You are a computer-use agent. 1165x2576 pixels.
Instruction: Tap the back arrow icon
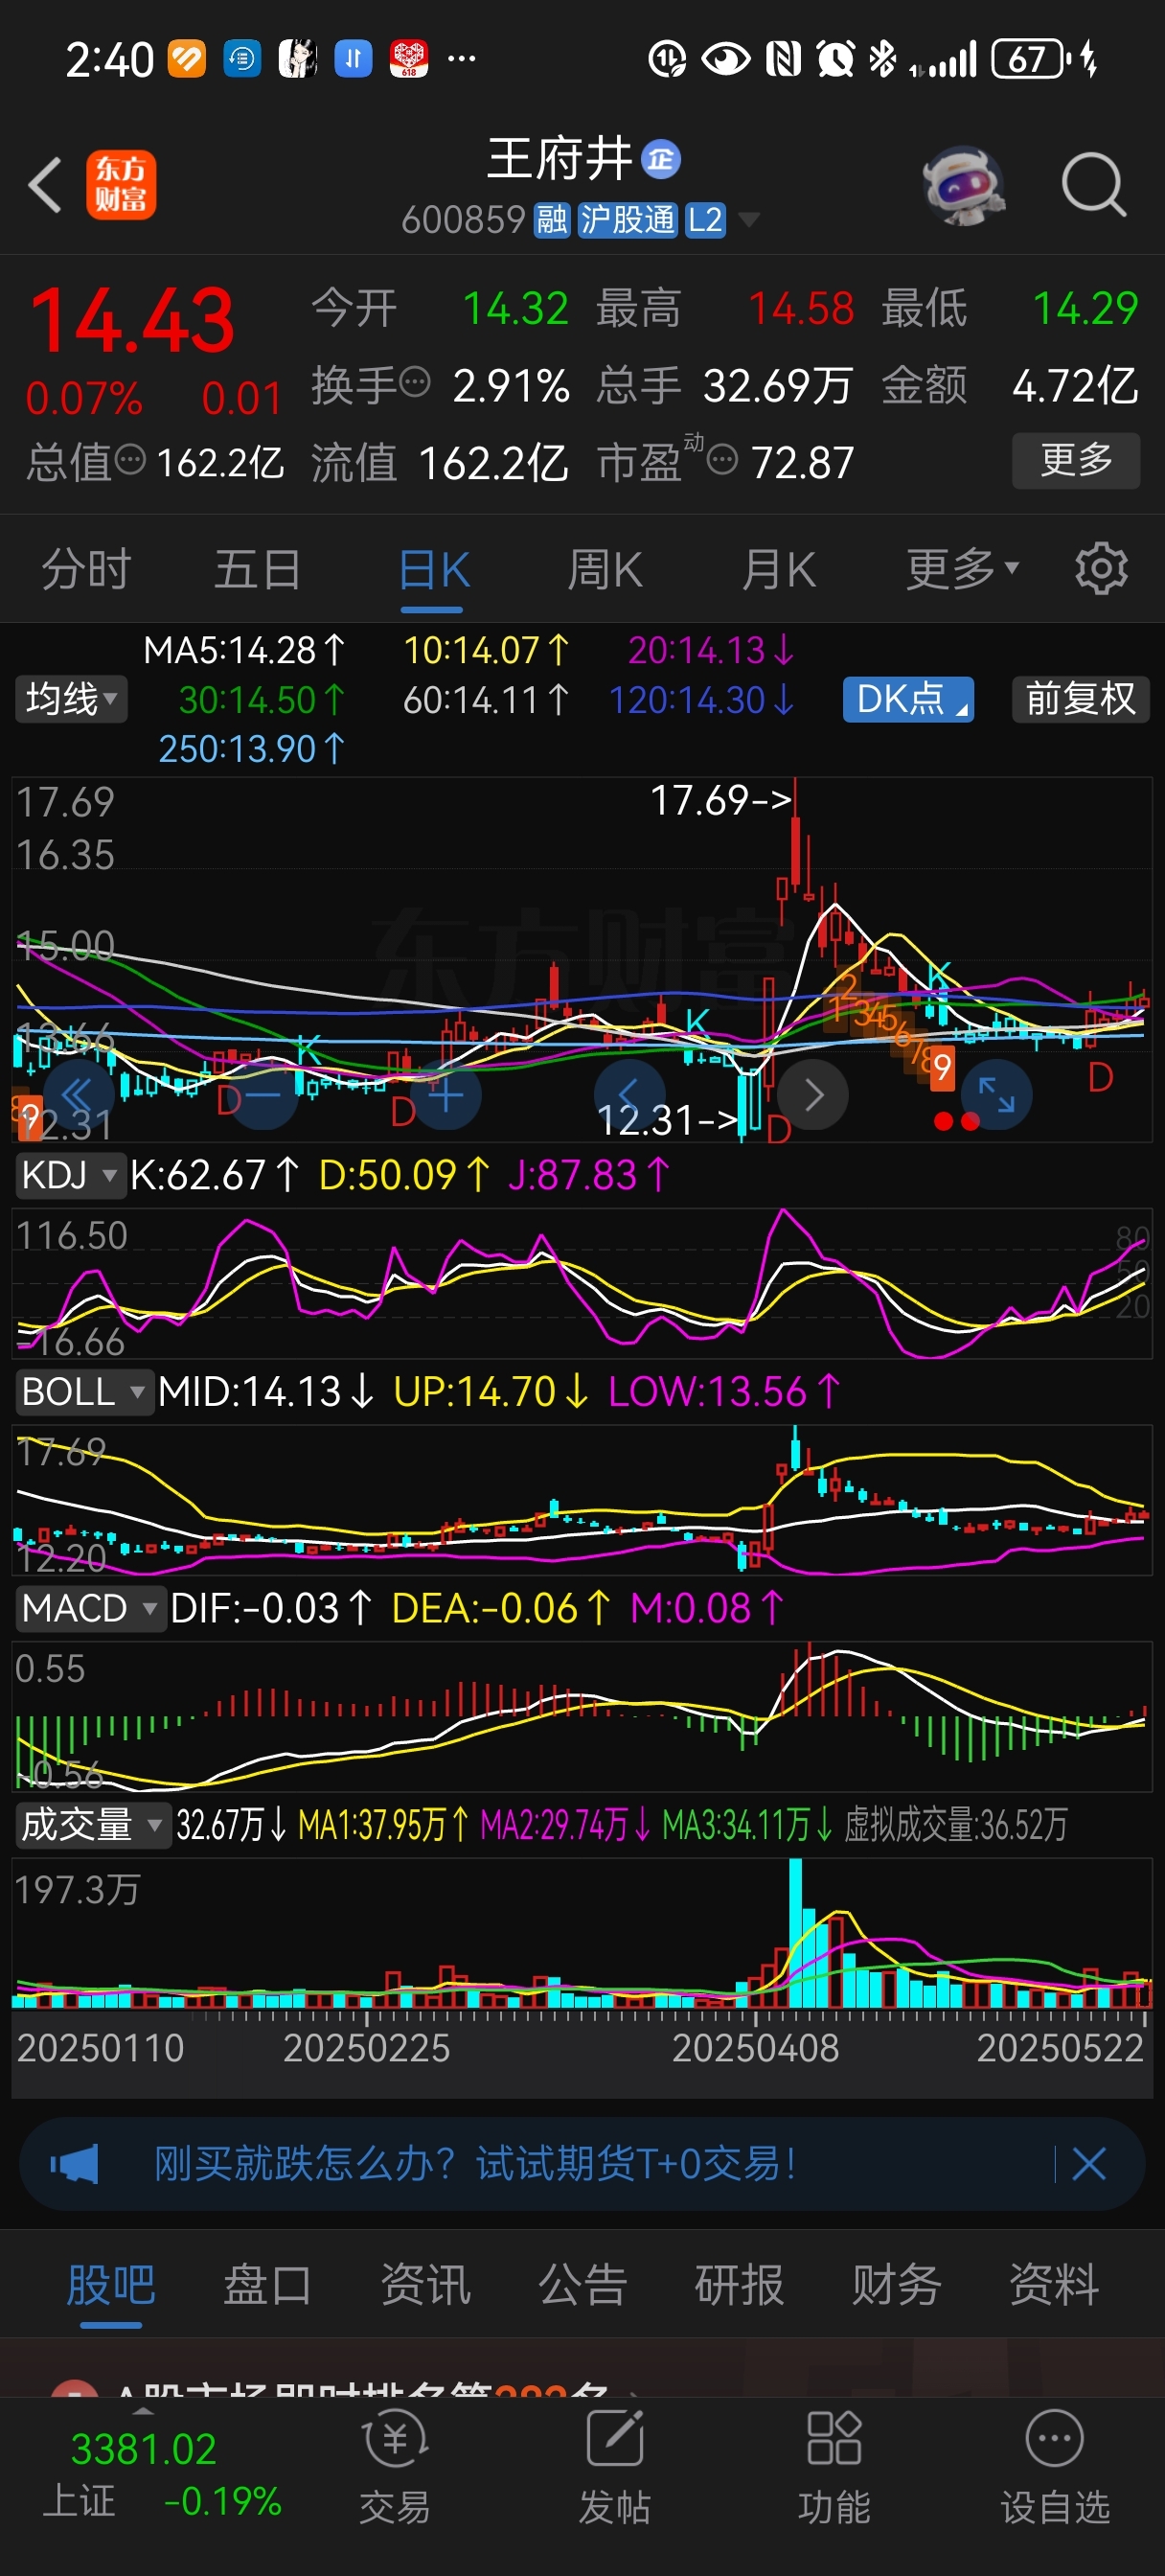point(45,185)
